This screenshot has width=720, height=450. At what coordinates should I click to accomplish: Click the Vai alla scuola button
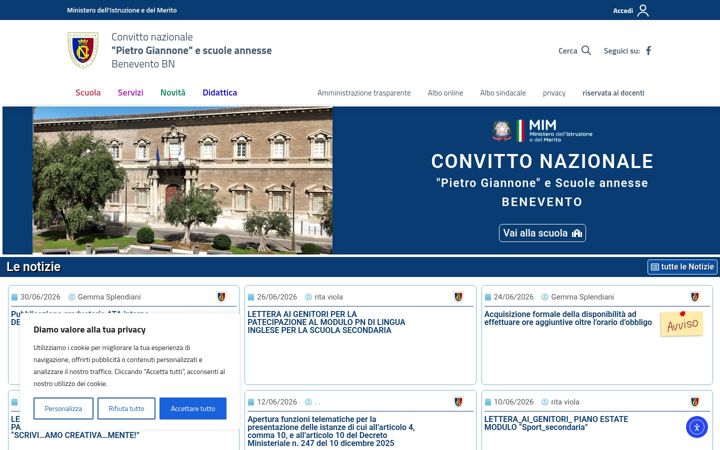pyautogui.click(x=542, y=233)
